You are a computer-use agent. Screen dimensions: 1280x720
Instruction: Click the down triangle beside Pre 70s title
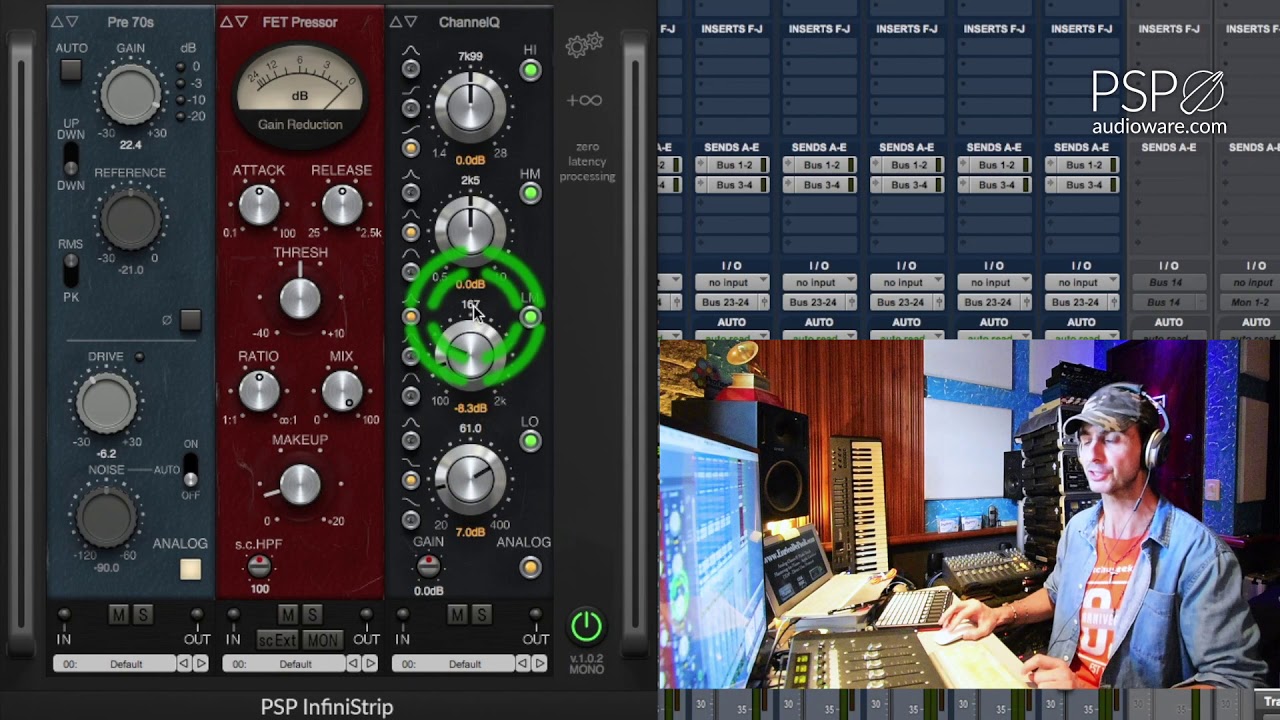point(72,22)
